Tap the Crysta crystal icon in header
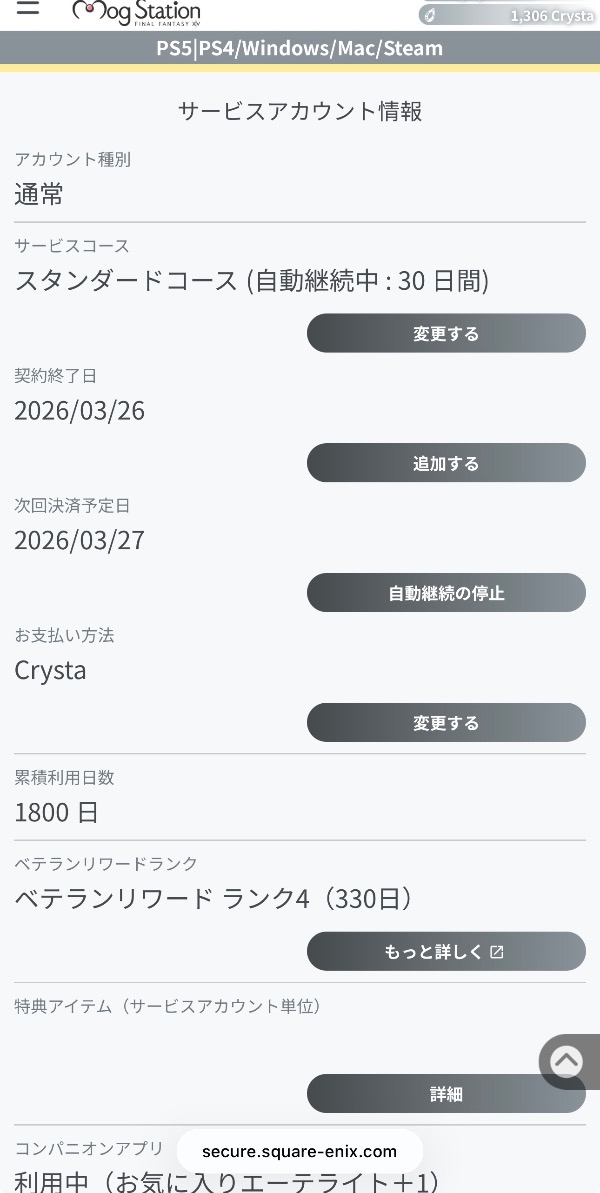This screenshot has height=1193, width=600. [428, 16]
